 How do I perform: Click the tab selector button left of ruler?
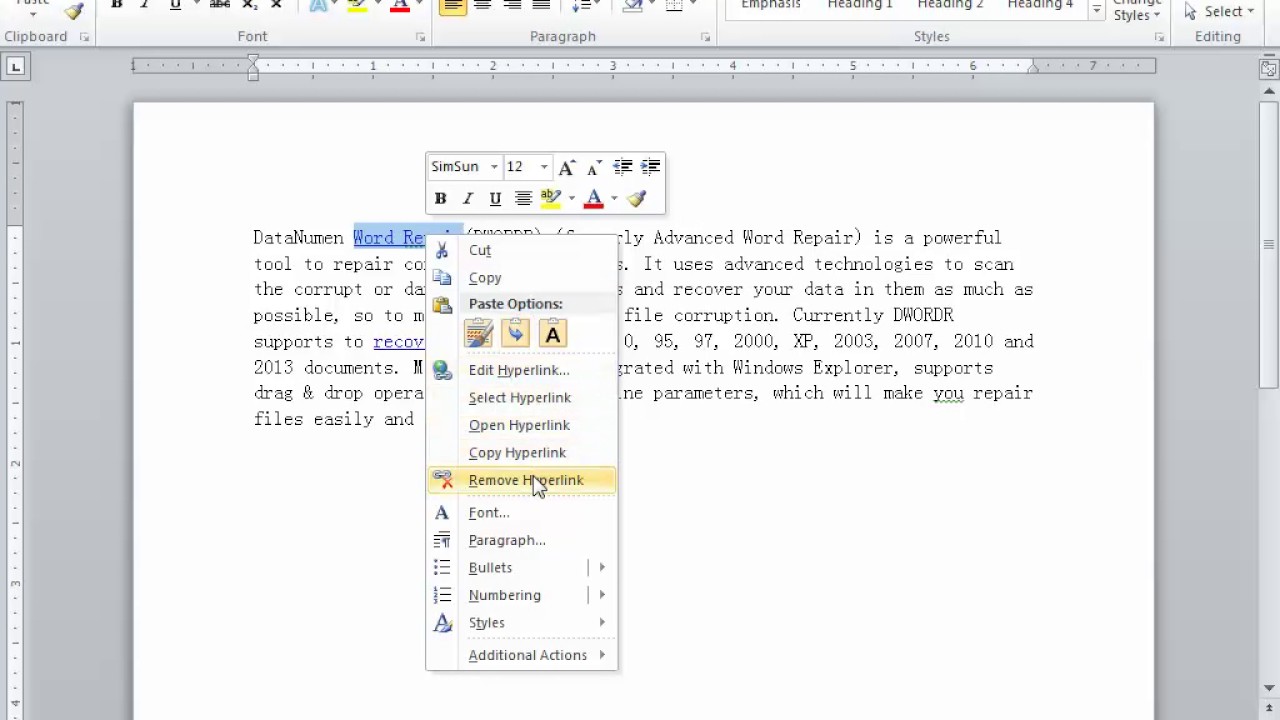point(16,67)
